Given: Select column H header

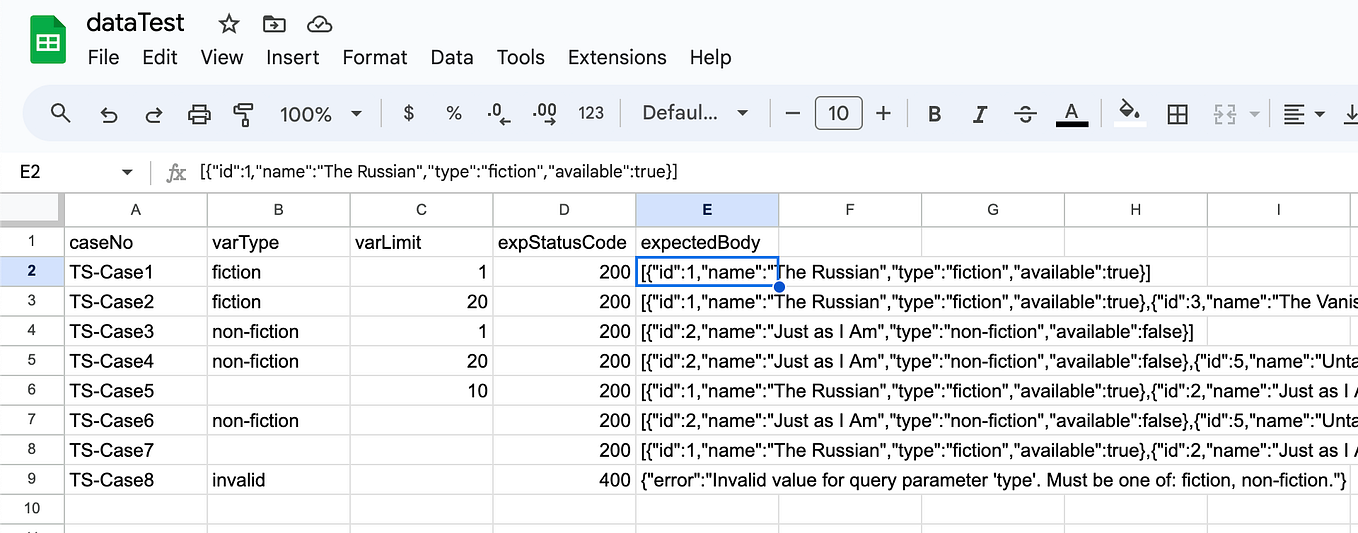Looking at the screenshot, I should tap(1136, 209).
